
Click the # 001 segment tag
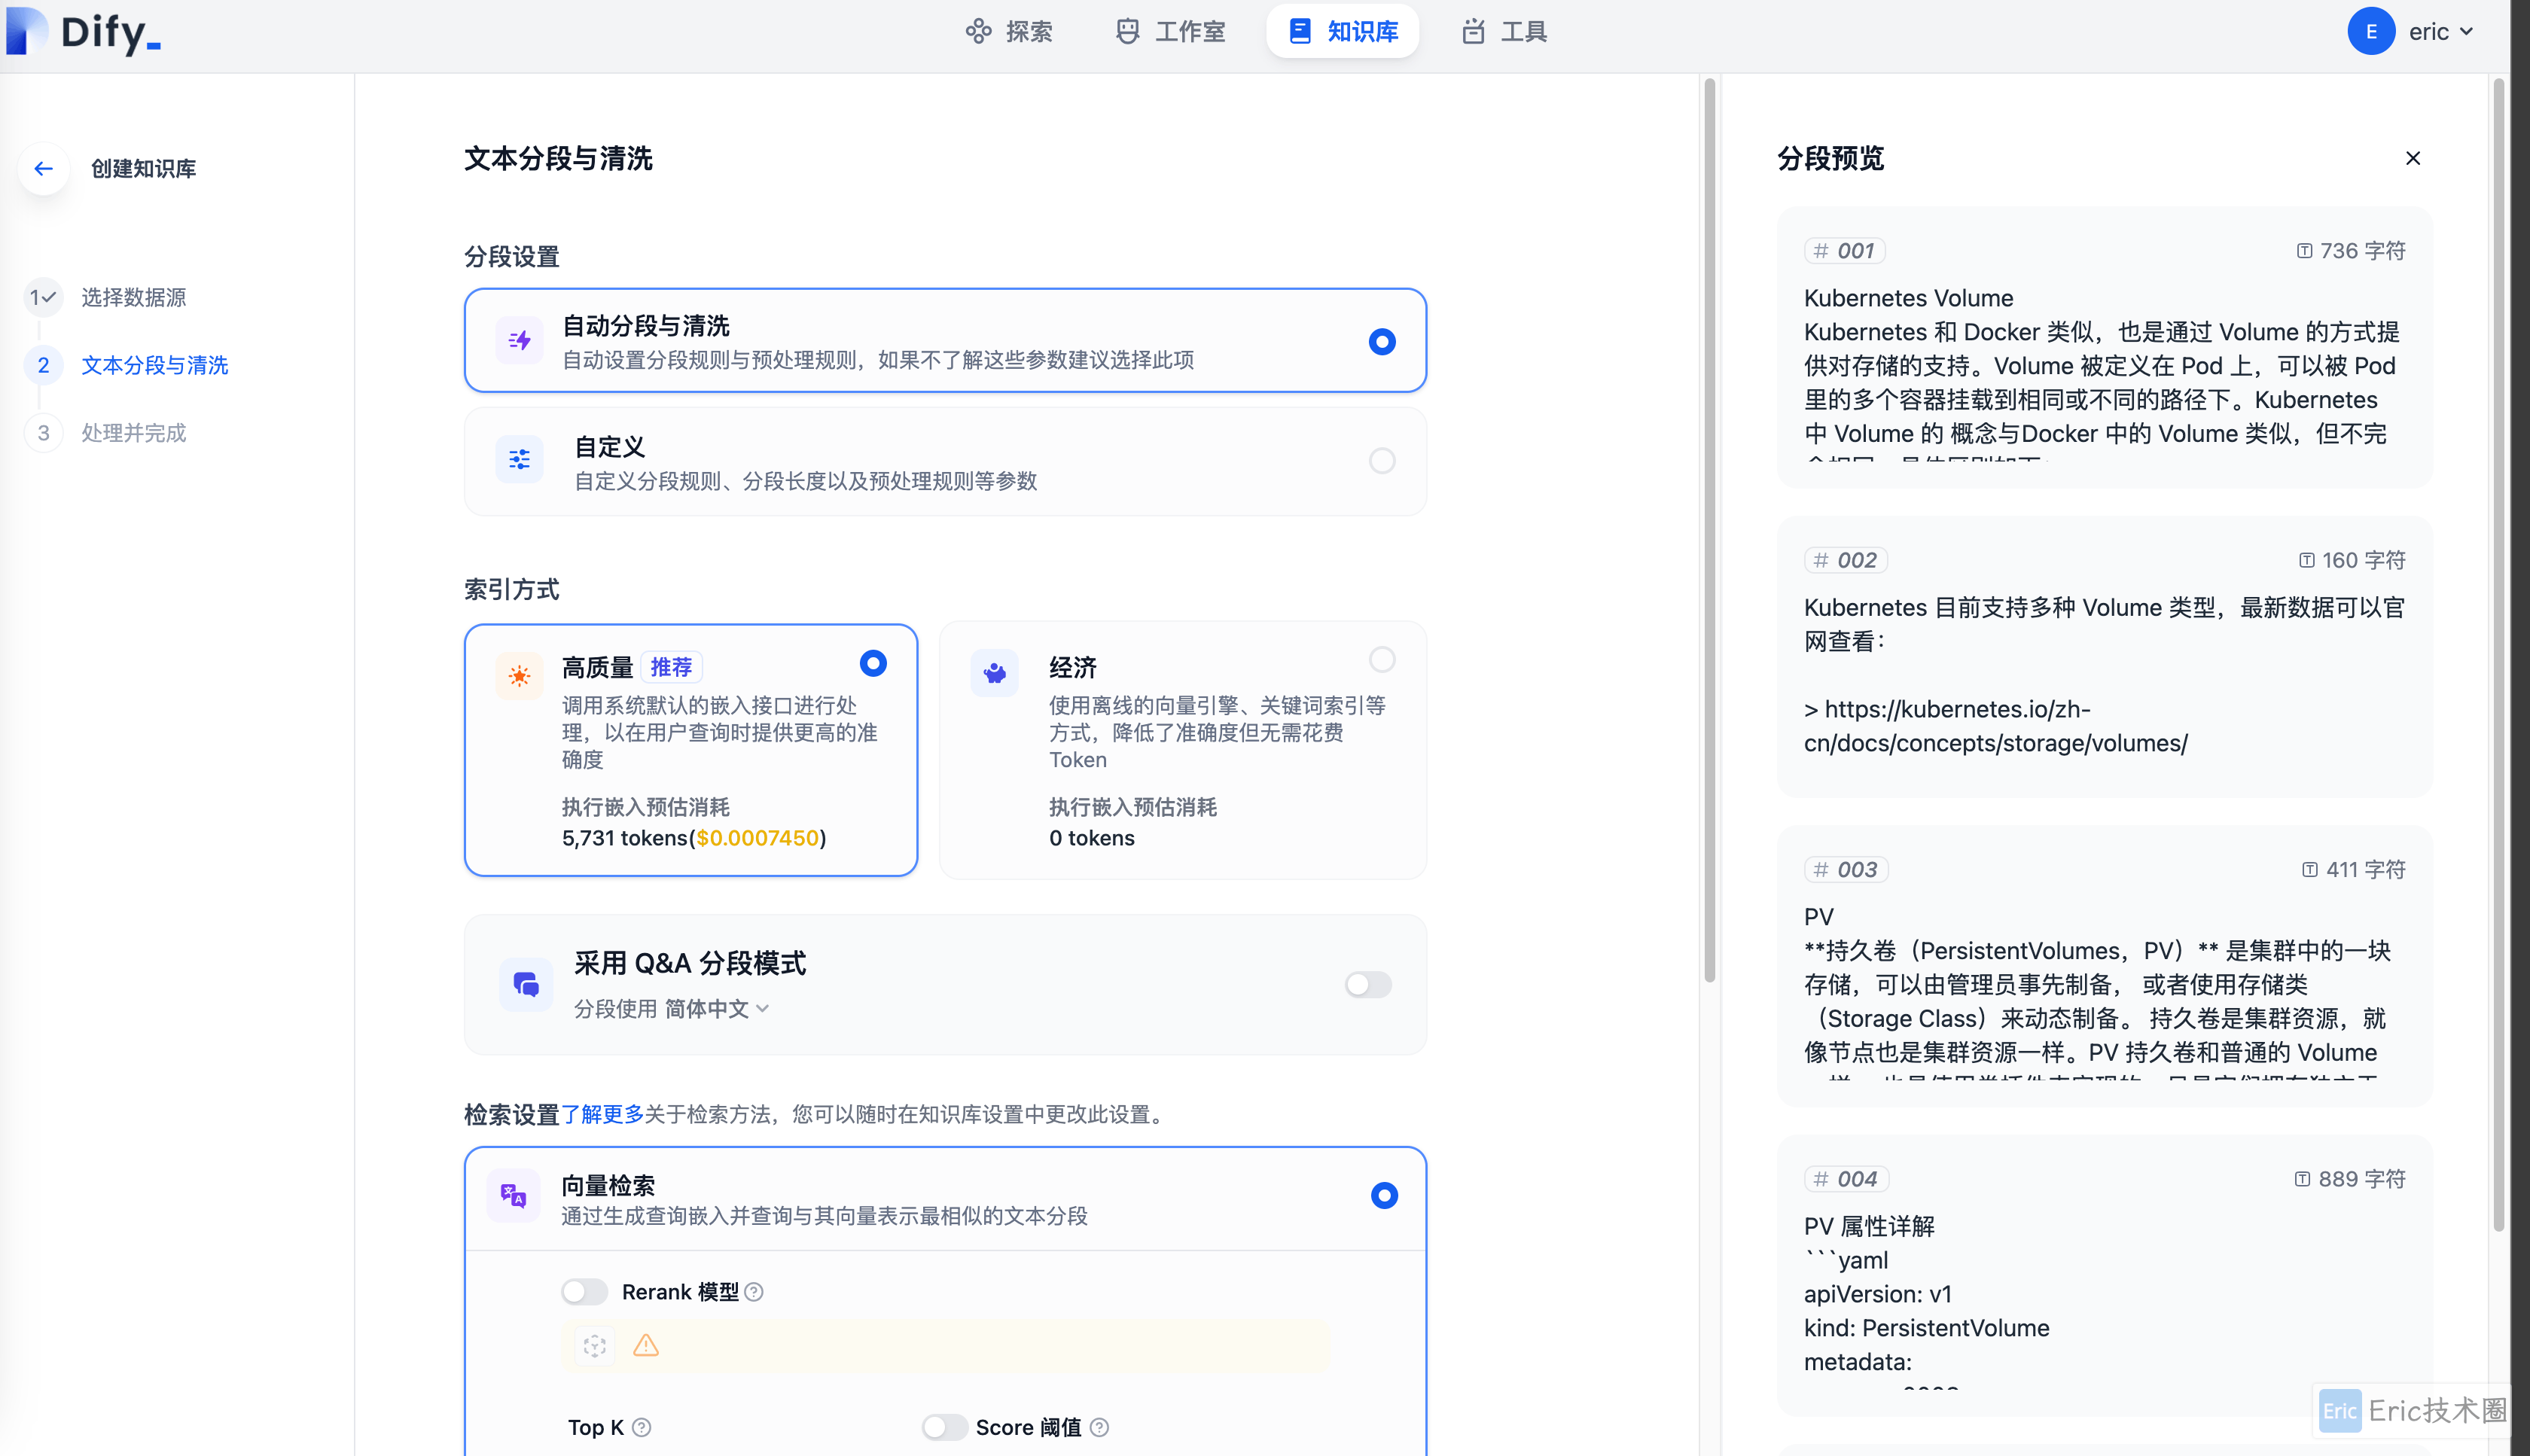point(1845,251)
